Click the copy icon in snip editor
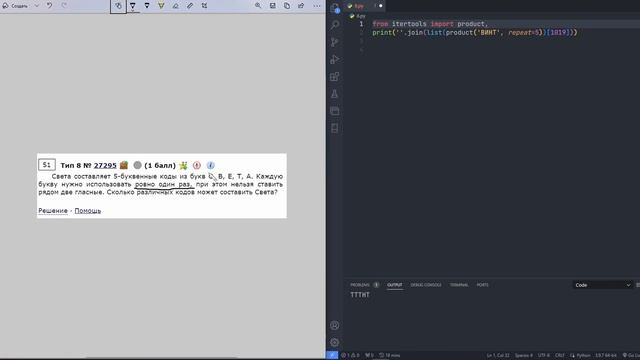The image size is (640, 360). click(287, 6)
